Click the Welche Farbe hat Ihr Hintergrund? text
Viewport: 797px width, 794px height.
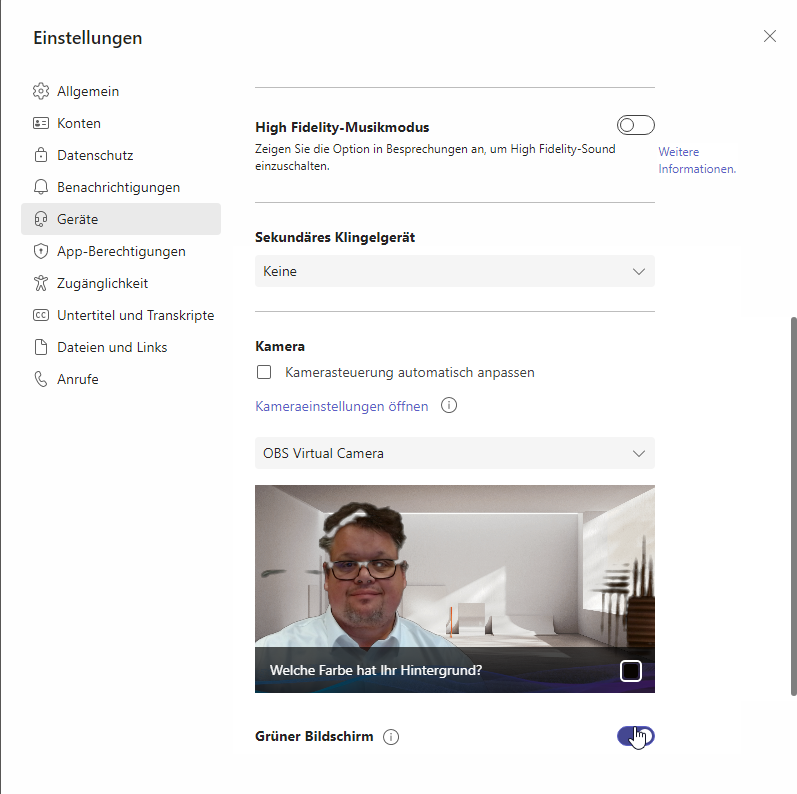click(x=376, y=670)
